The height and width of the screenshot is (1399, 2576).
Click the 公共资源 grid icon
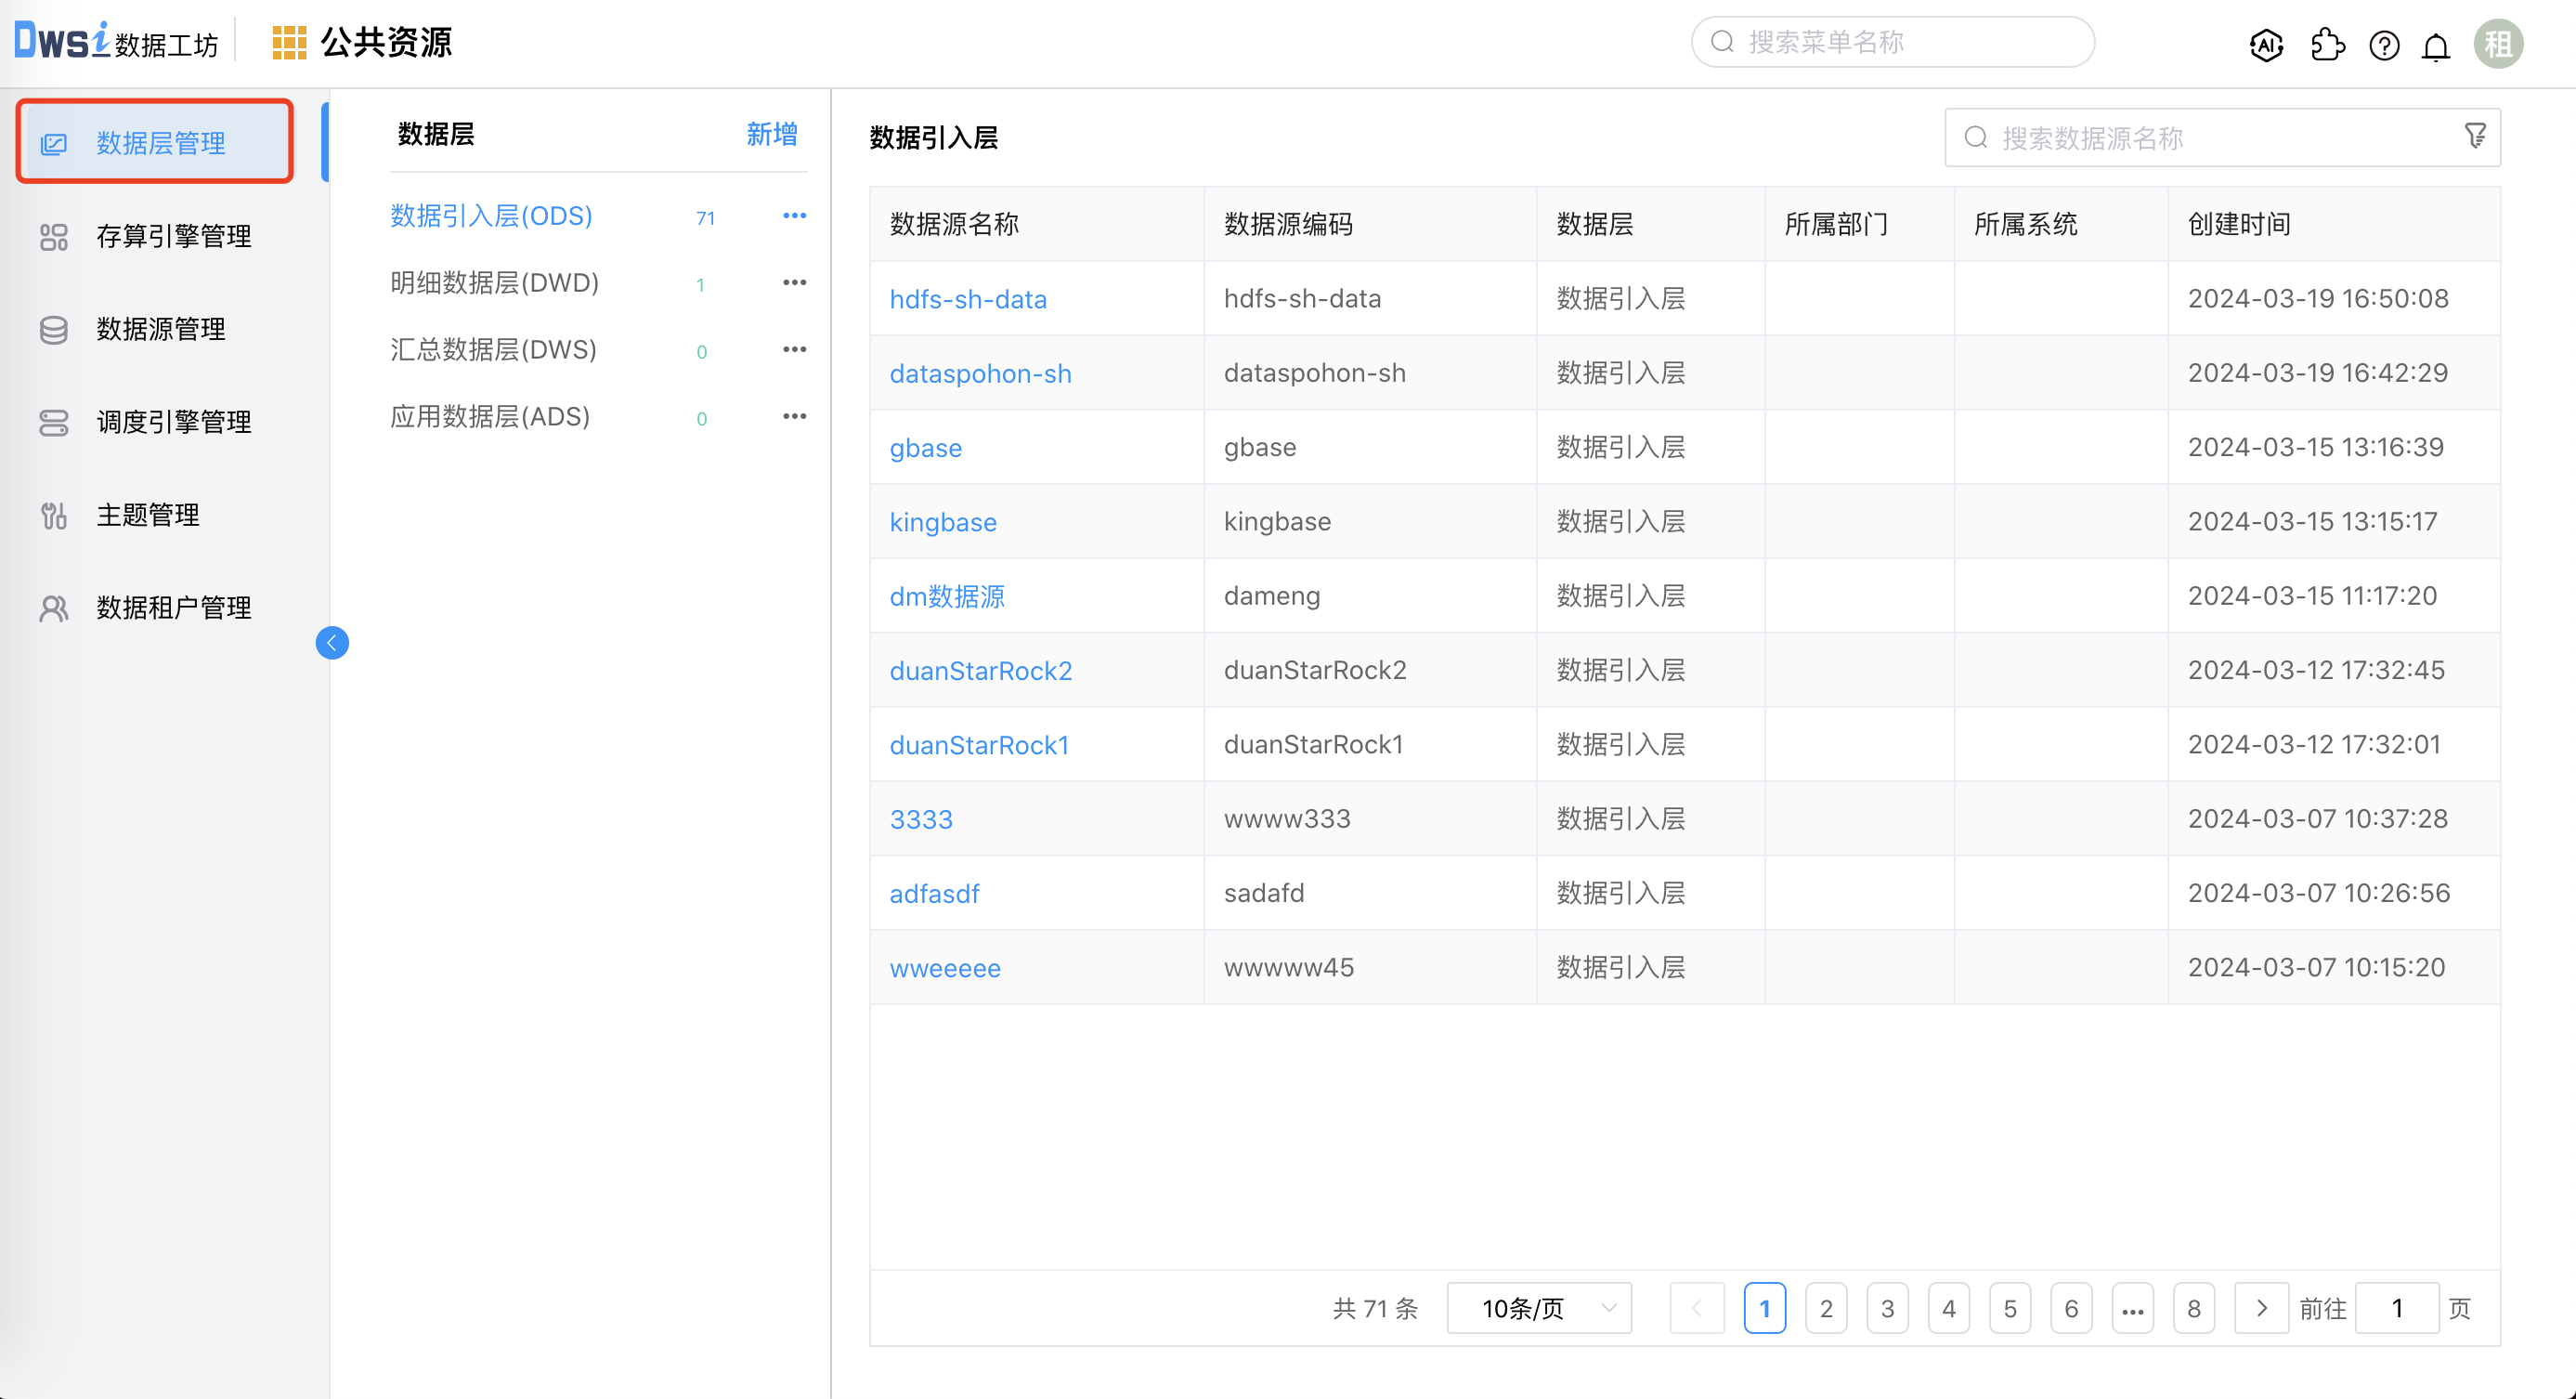(x=289, y=42)
